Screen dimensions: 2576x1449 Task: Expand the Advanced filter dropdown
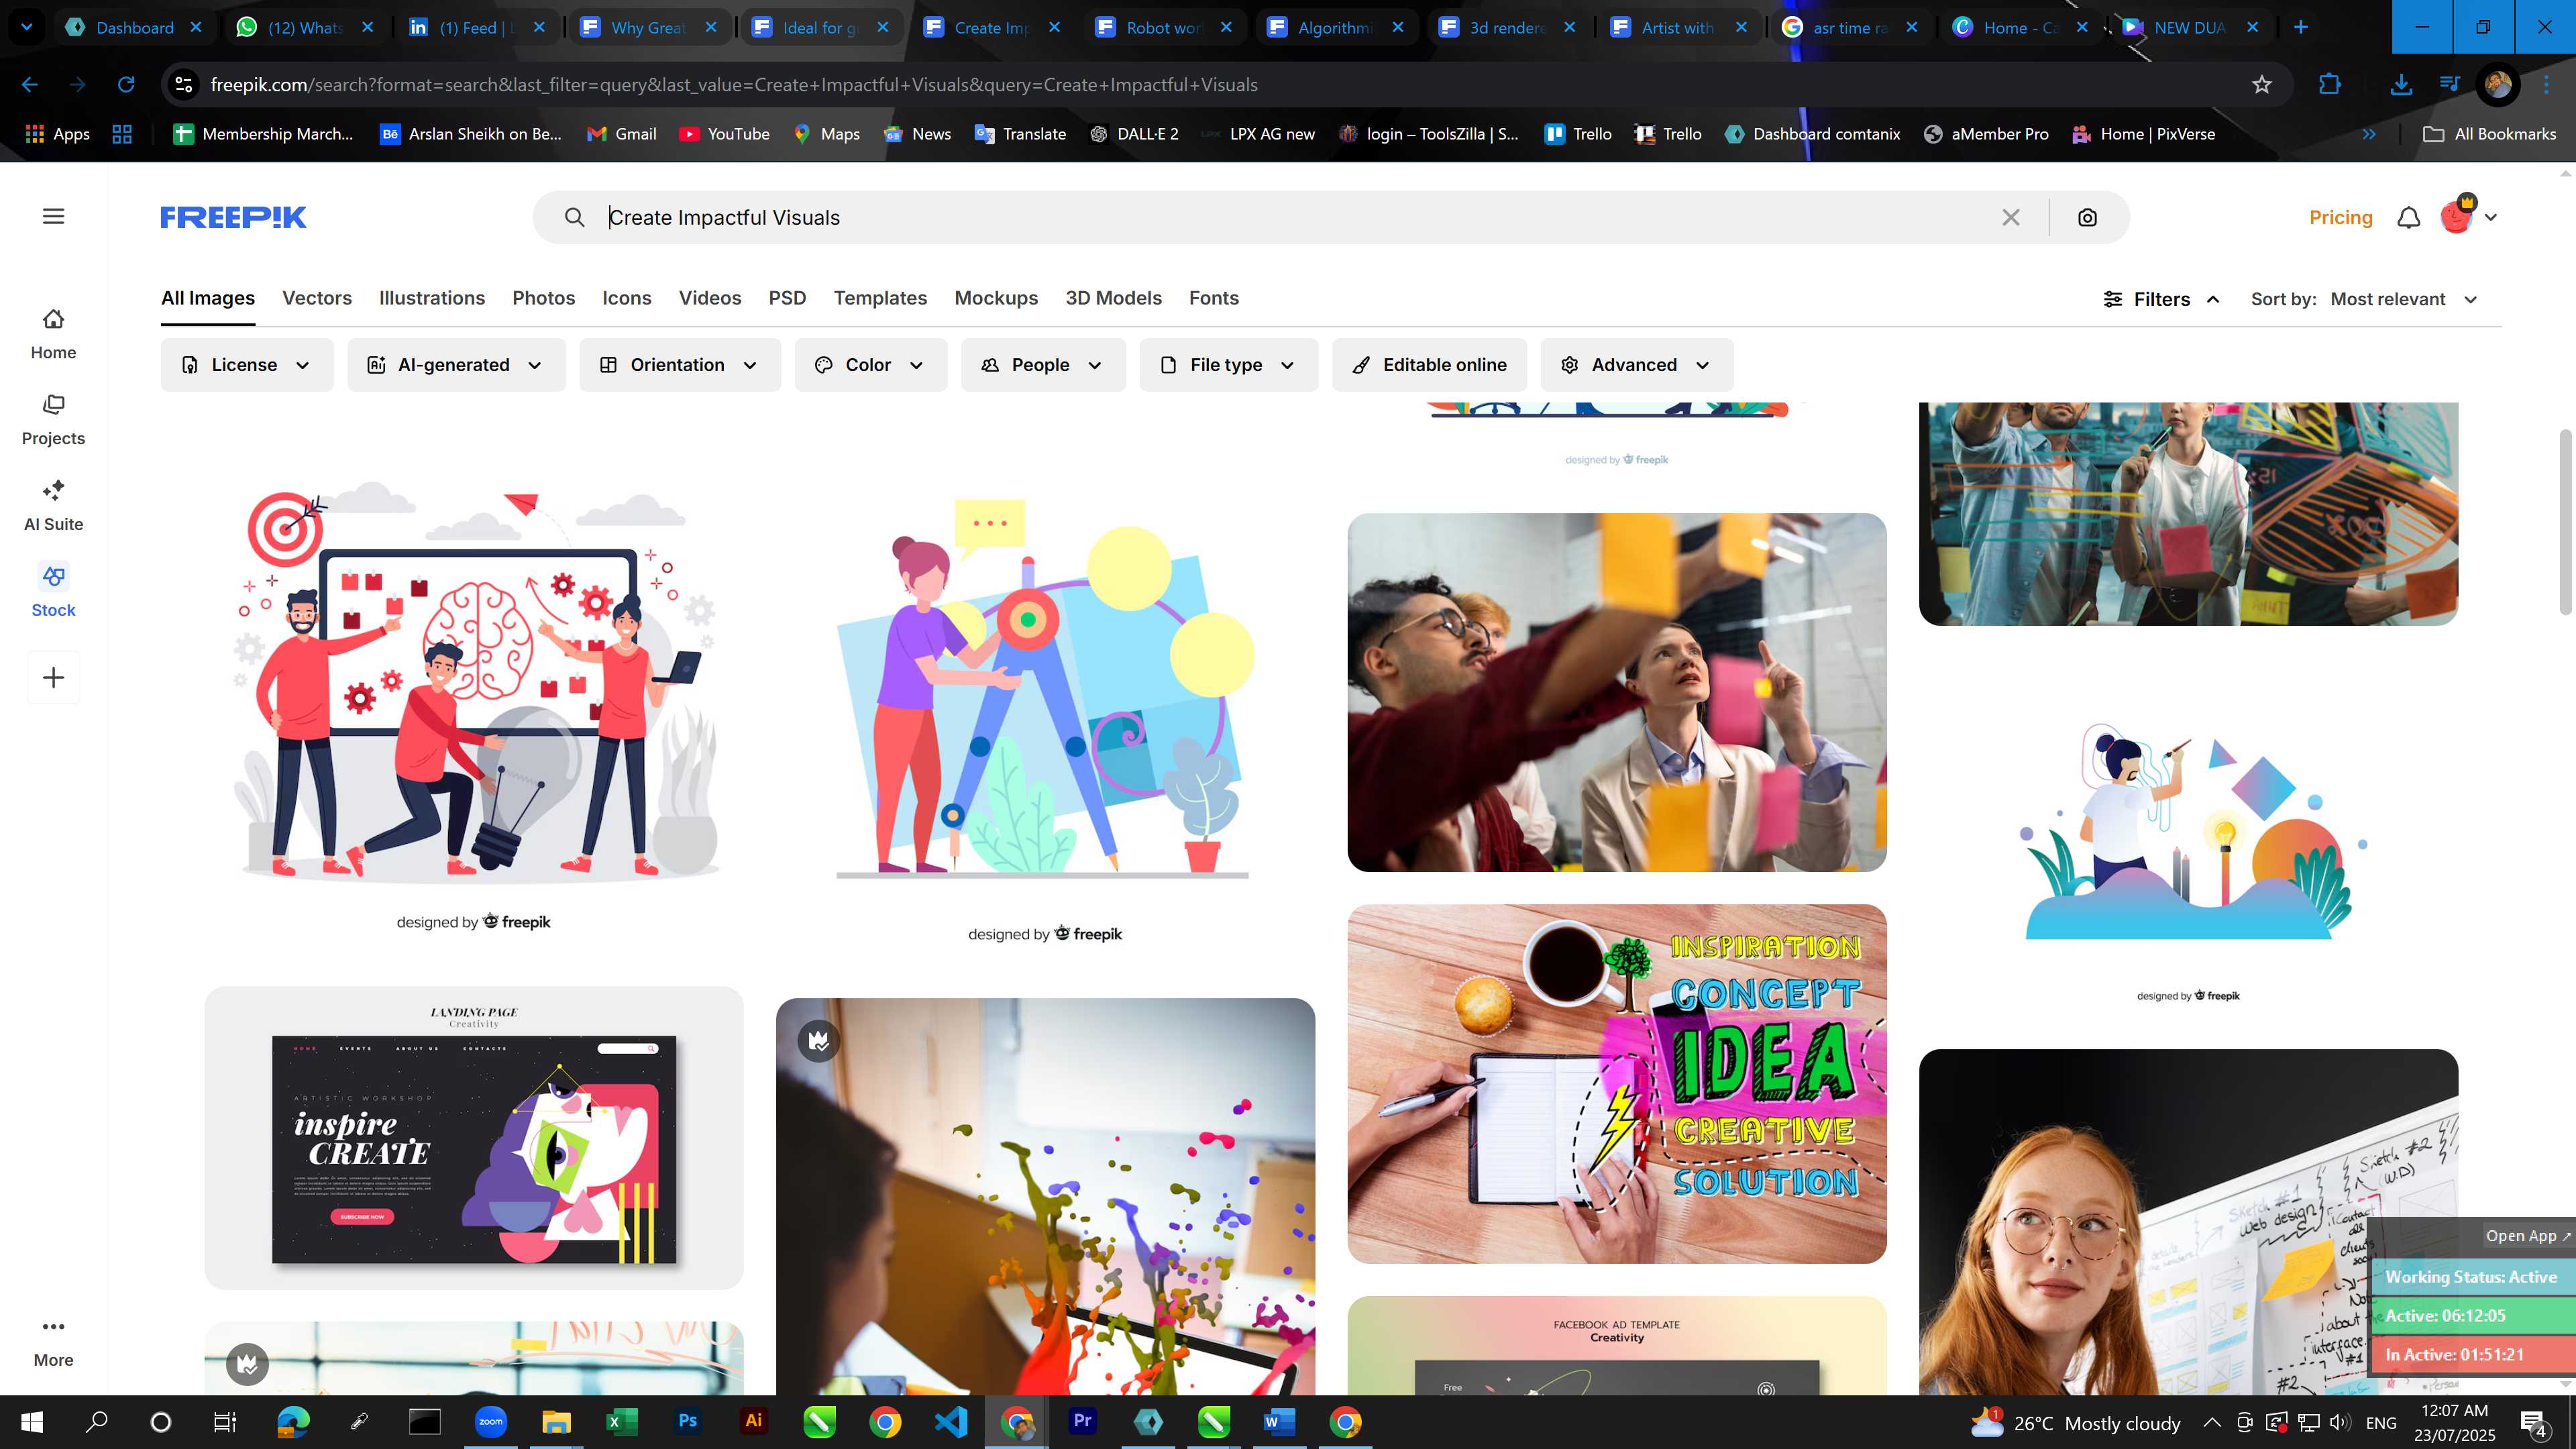1637,365
